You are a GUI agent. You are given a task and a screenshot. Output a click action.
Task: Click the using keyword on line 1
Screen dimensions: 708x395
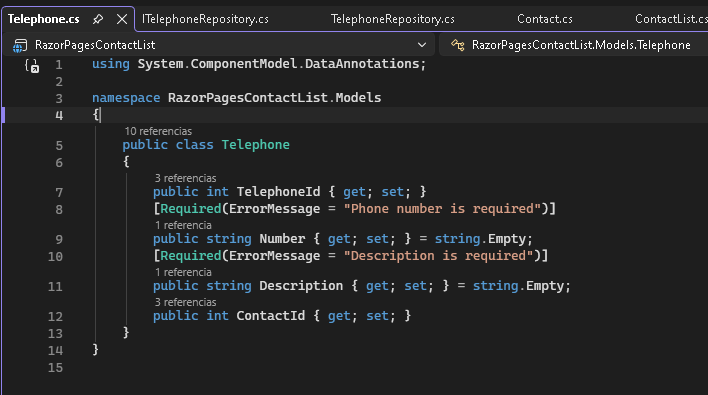point(111,64)
